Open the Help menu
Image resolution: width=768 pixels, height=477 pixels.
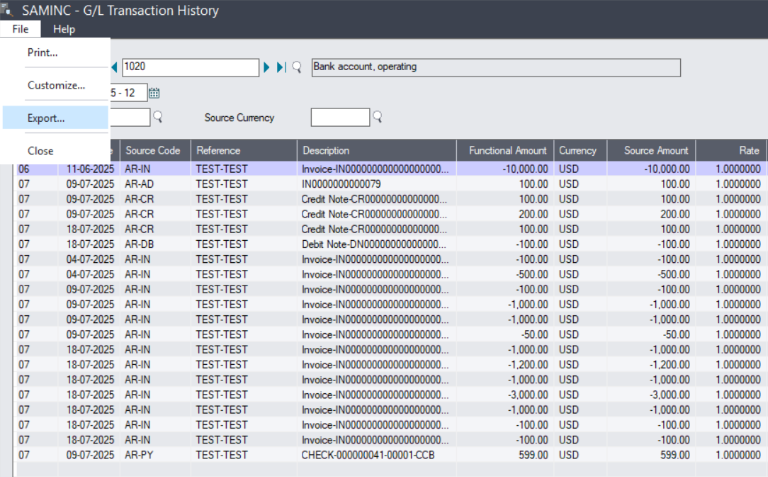pos(64,29)
